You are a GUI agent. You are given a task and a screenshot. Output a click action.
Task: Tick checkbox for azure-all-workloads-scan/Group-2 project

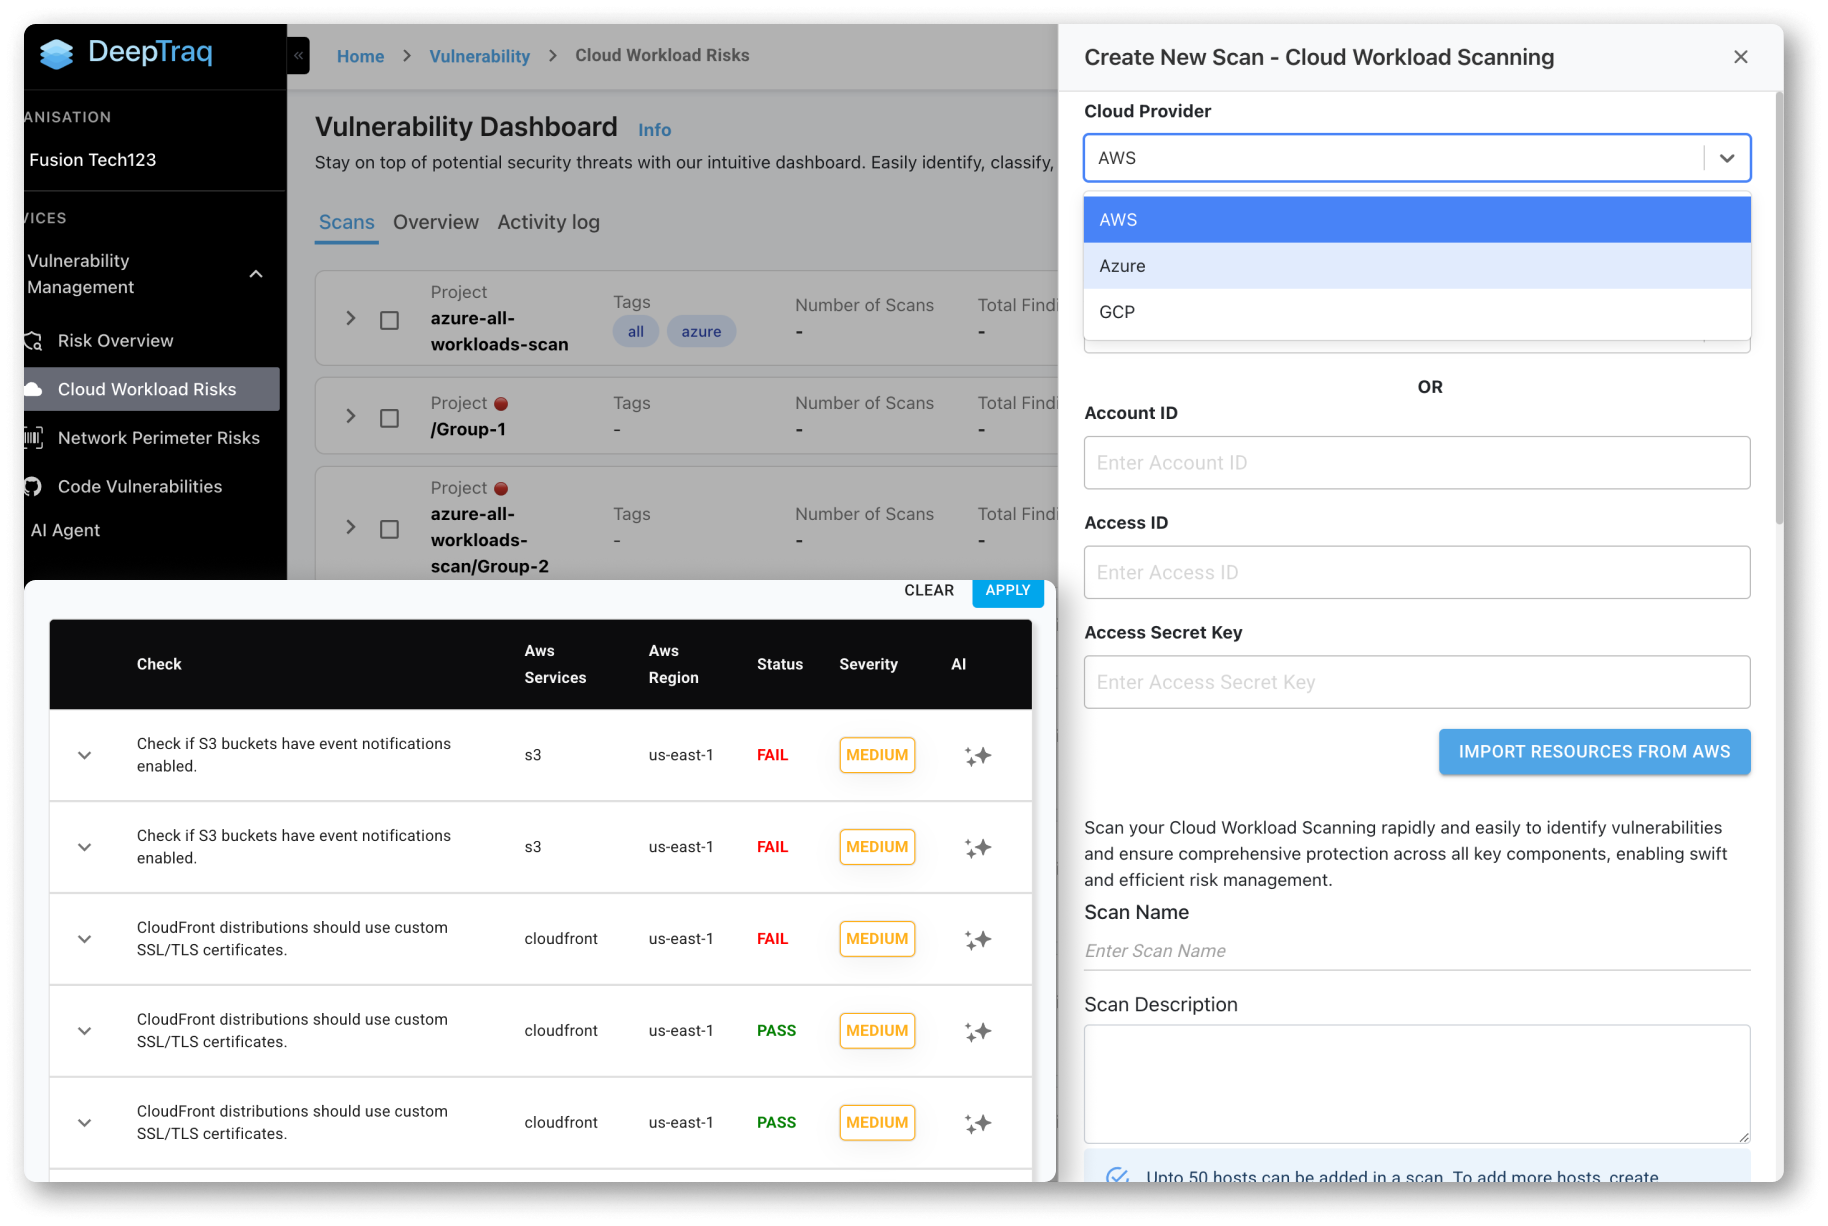(390, 529)
